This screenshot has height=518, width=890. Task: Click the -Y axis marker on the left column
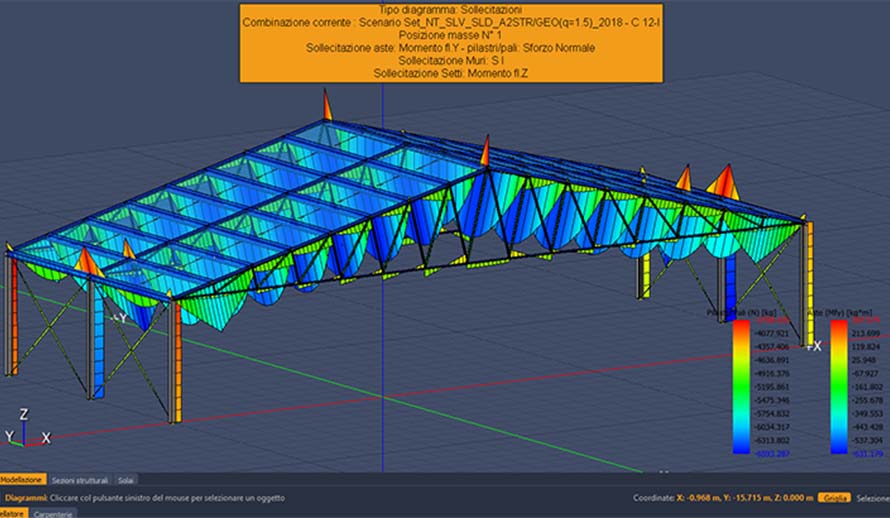(118, 318)
